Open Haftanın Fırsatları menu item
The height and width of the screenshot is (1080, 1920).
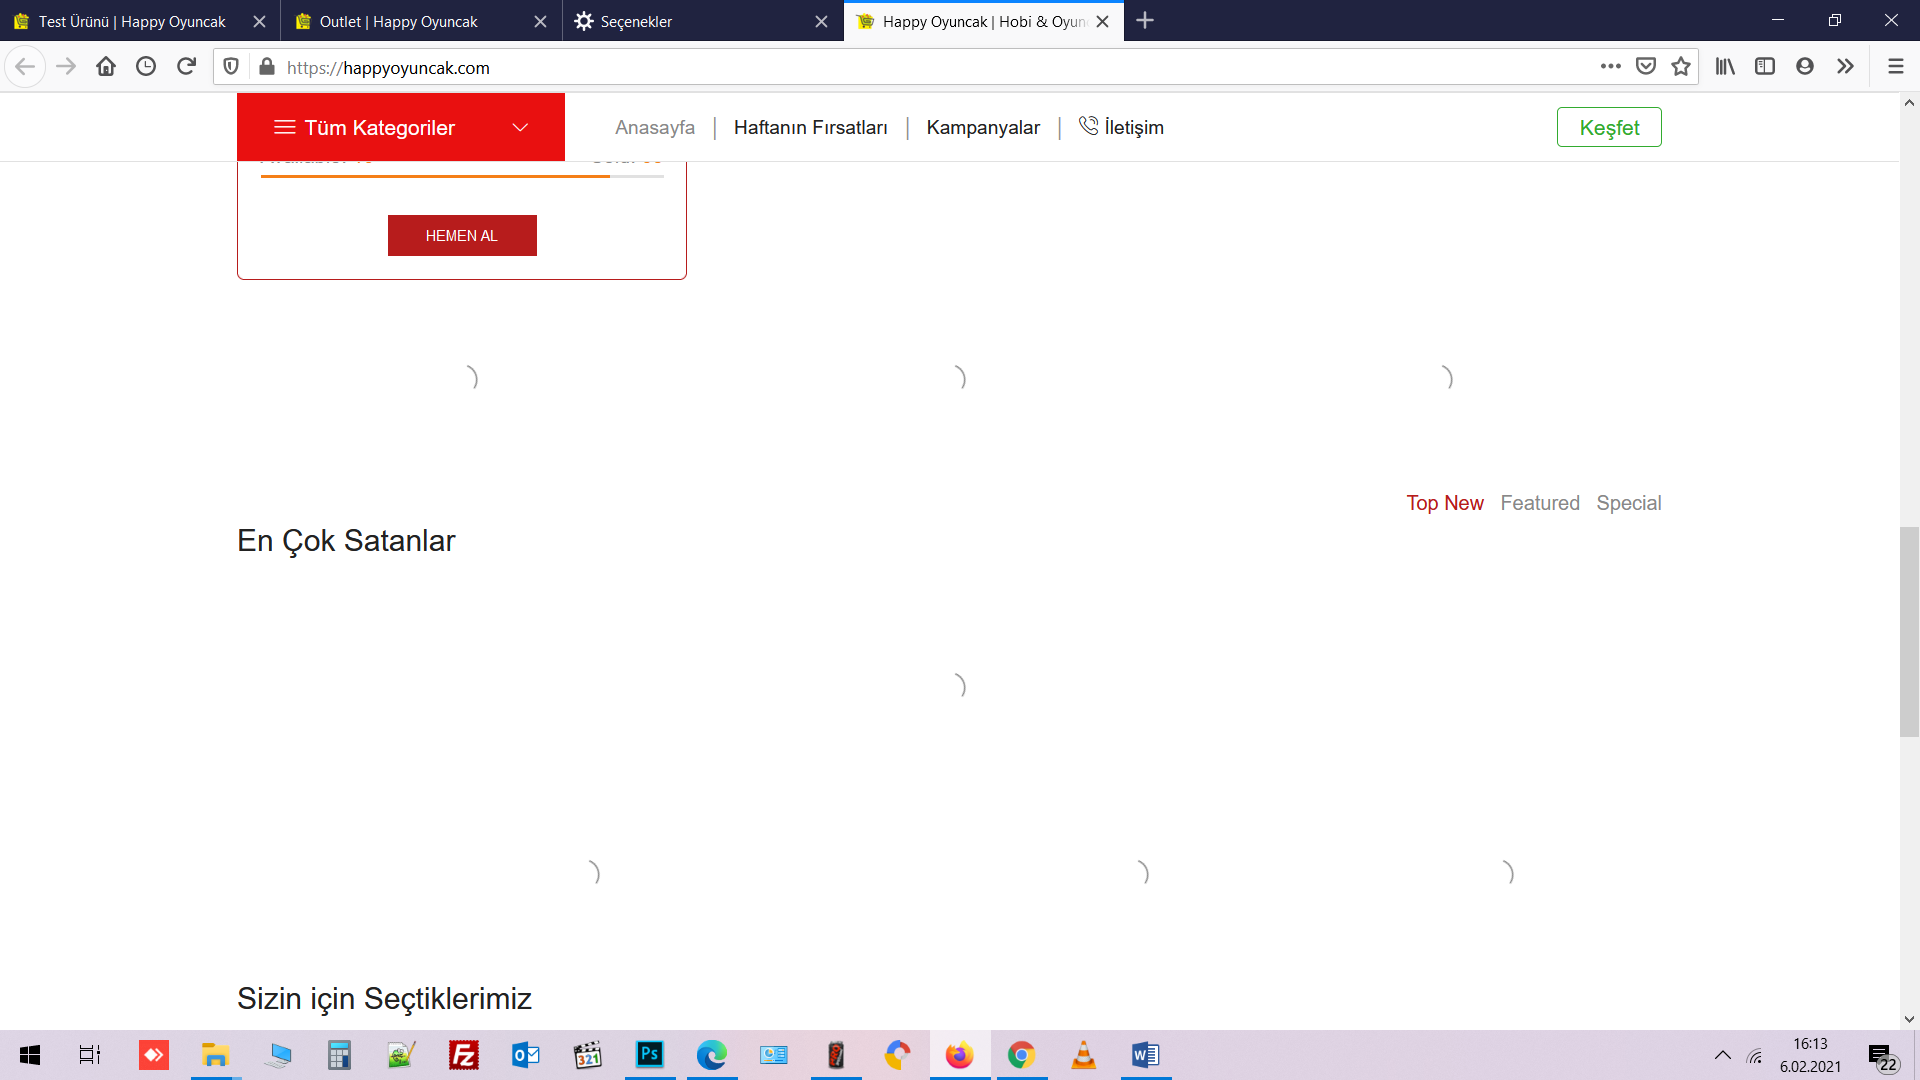[x=810, y=127]
